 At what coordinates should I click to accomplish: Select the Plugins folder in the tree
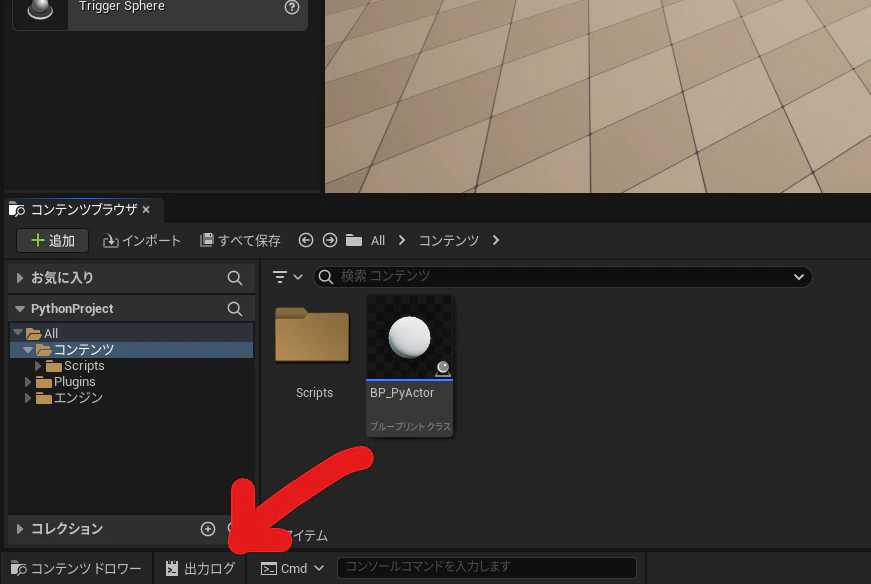coord(74,382)
